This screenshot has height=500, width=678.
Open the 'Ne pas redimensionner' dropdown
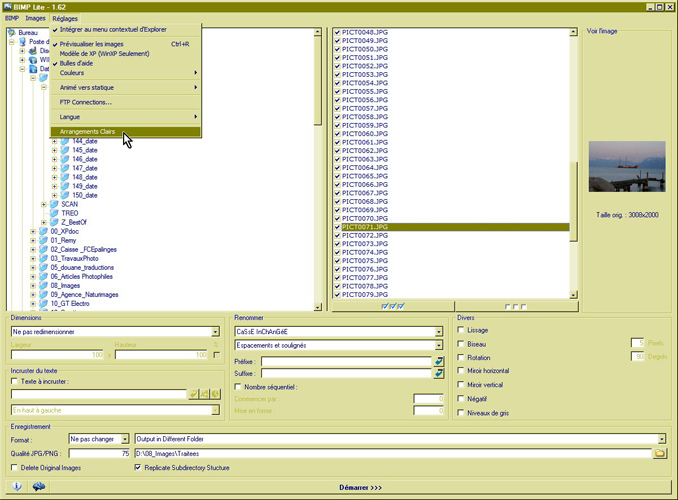pos(215,331)
